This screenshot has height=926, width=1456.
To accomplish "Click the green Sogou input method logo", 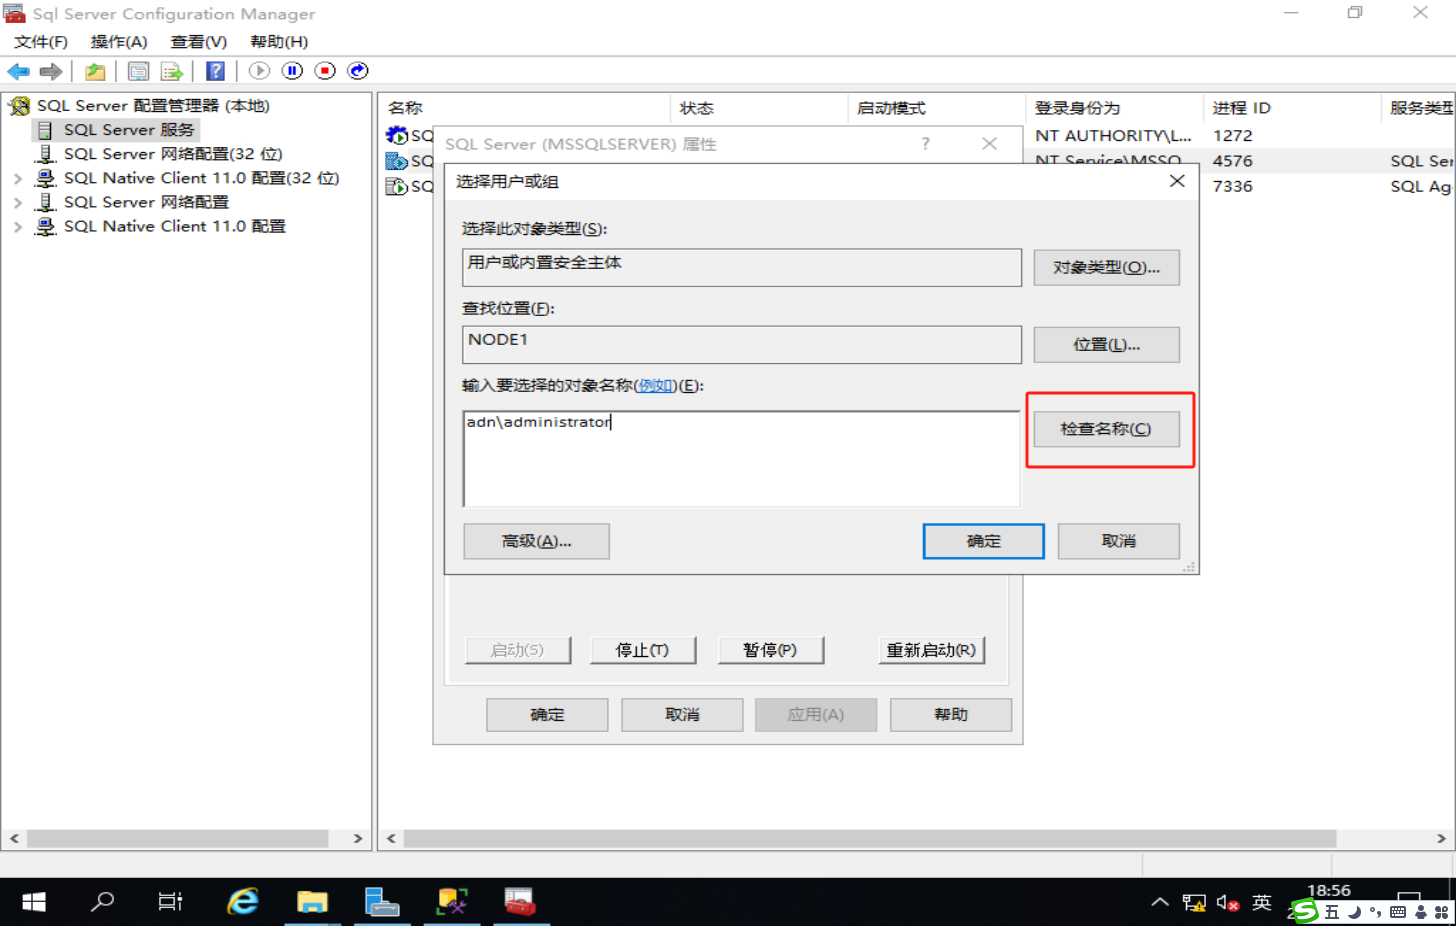I will (x=1305, y=911).
